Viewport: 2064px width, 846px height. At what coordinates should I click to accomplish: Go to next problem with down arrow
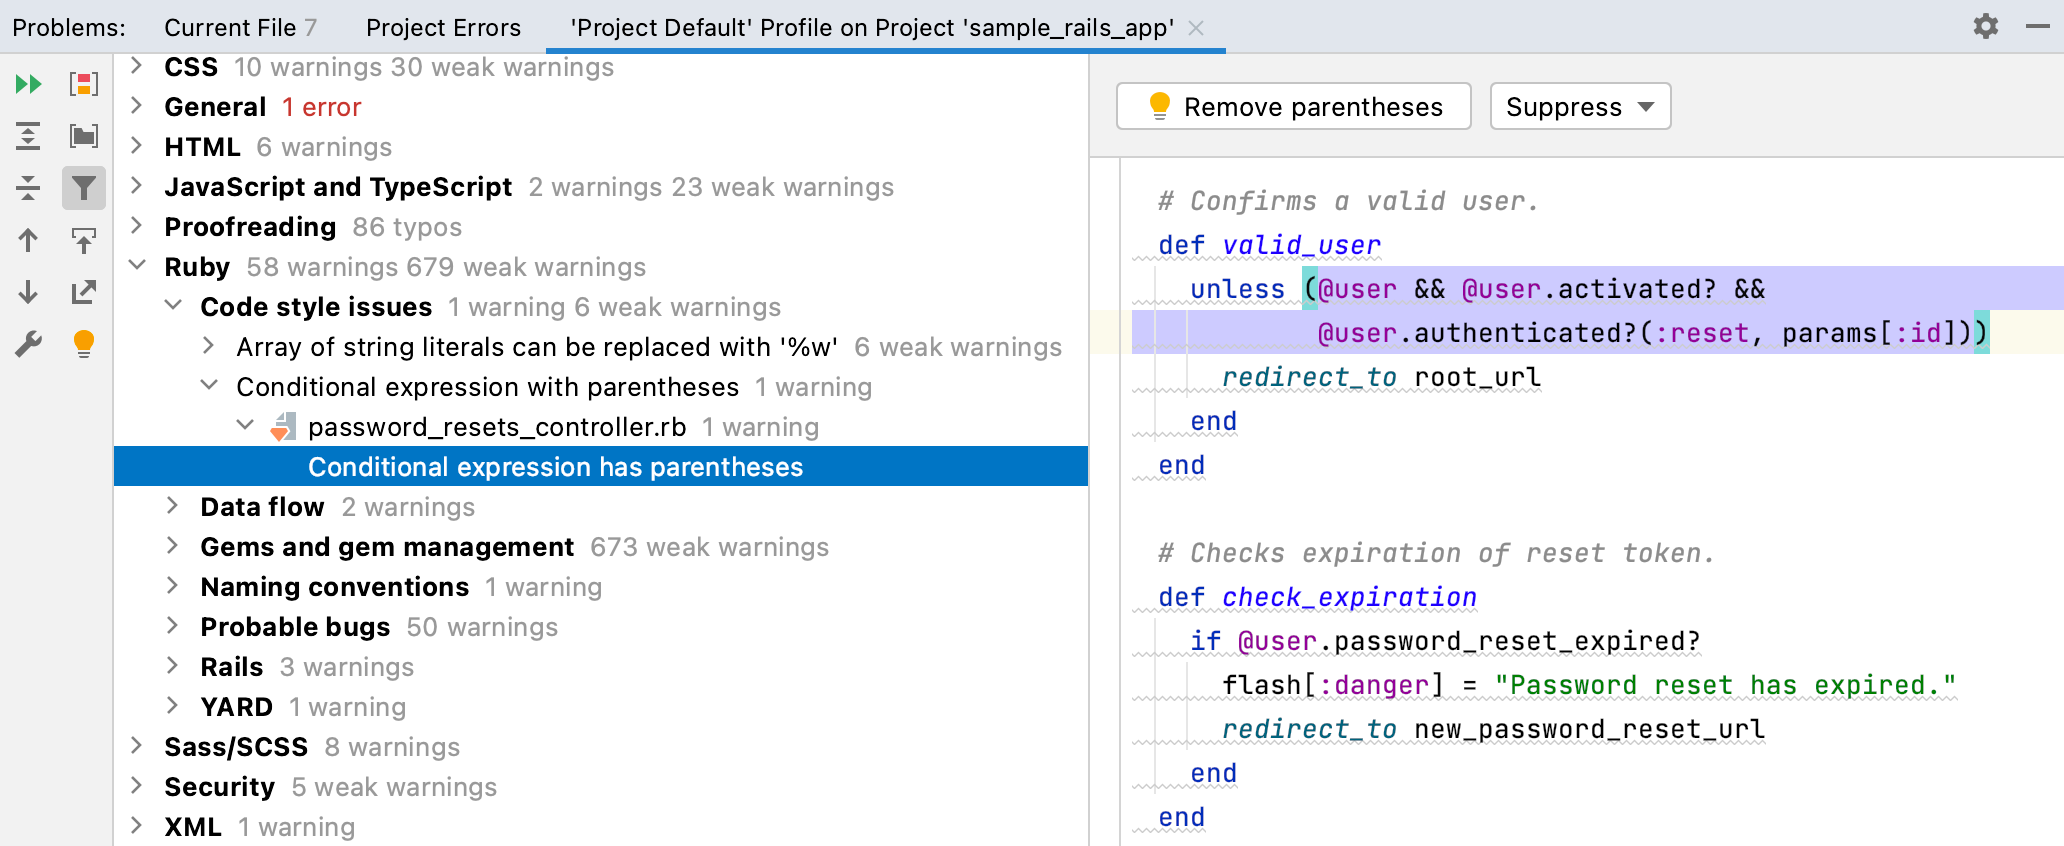(x=28, y=292)
